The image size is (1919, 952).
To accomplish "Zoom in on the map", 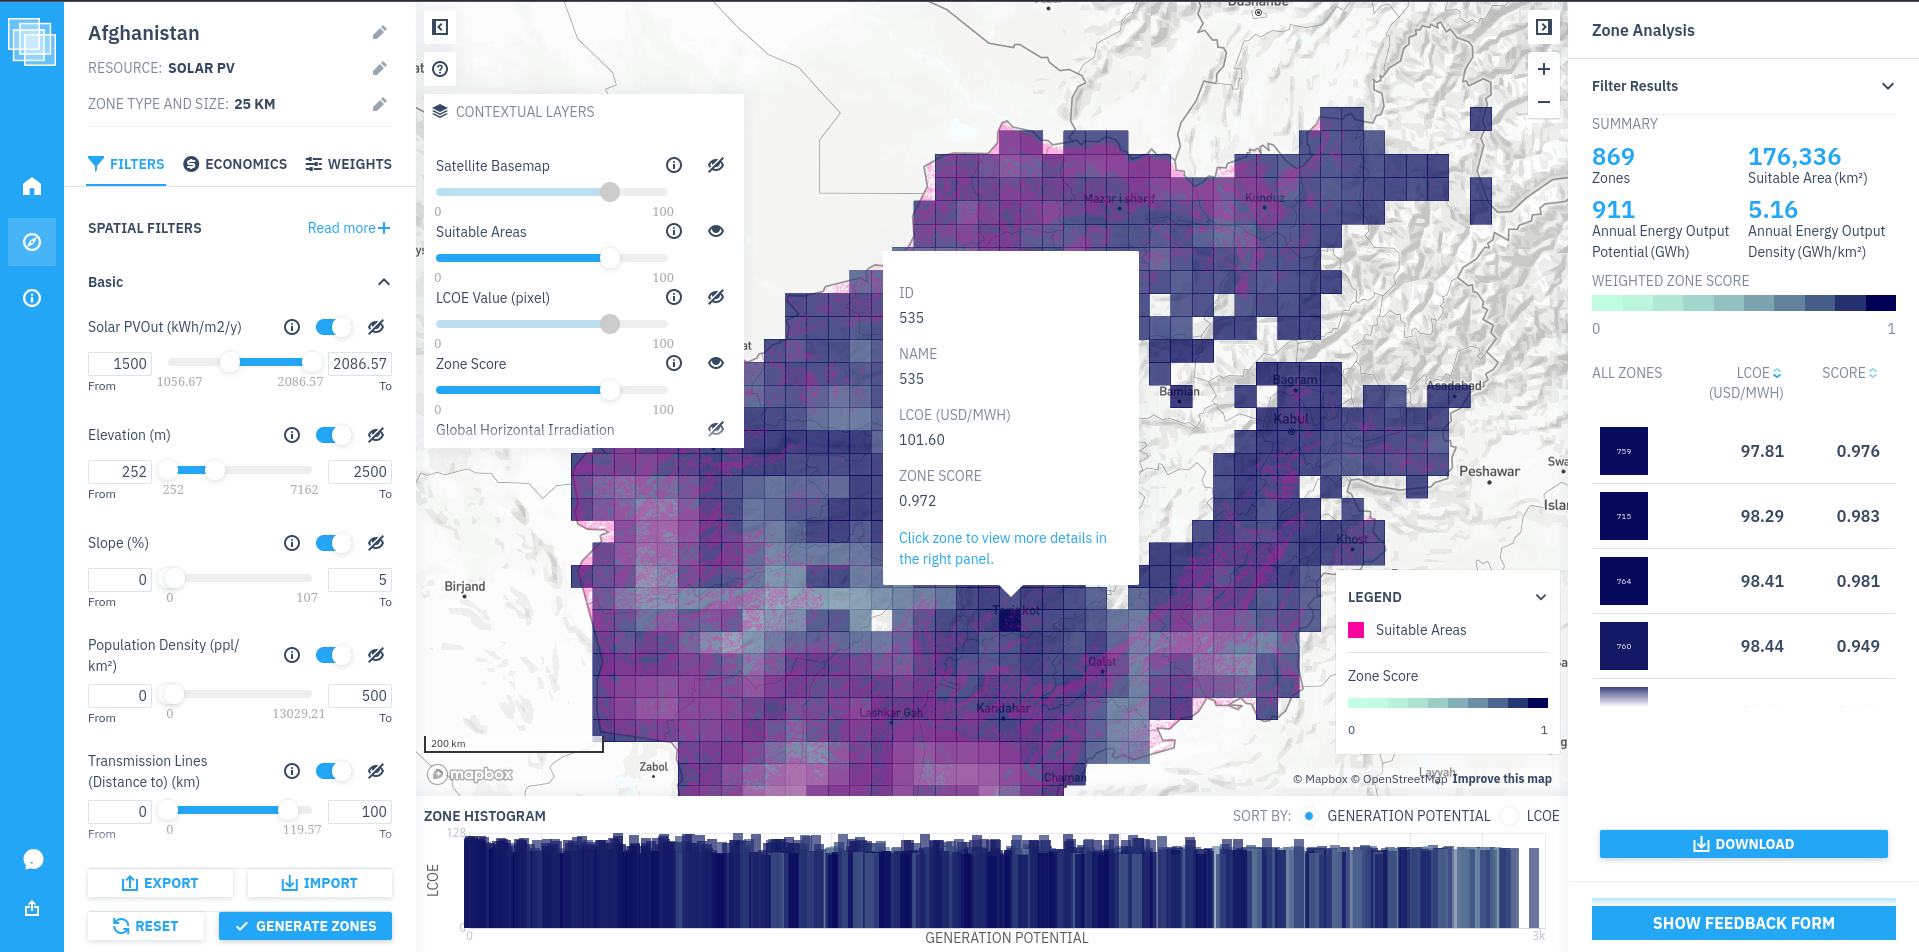I will pos(1543,69).
